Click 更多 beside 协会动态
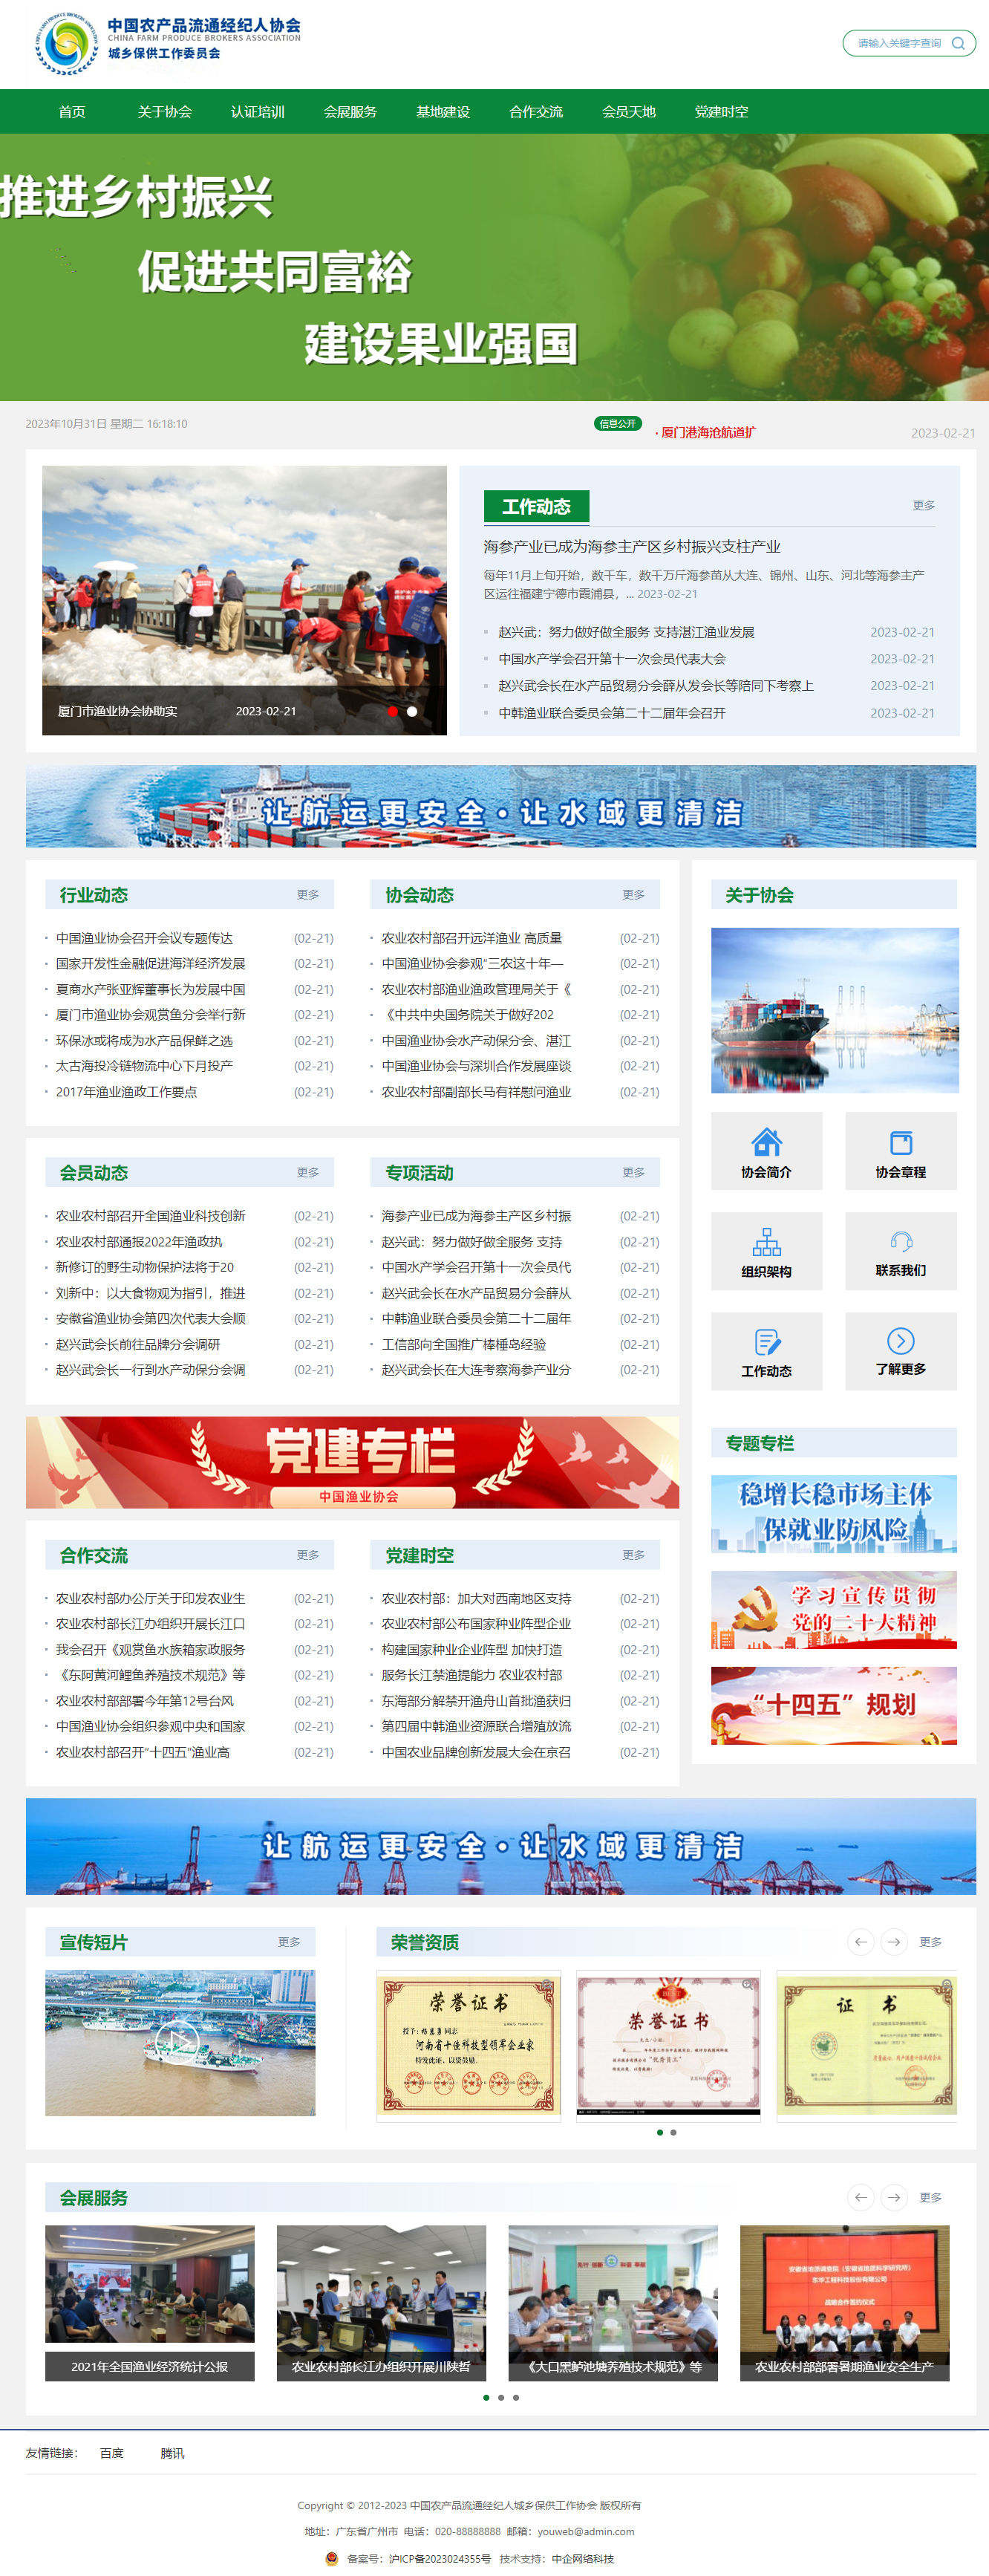Screen dimensions: 989x2576 pos(634,894)
